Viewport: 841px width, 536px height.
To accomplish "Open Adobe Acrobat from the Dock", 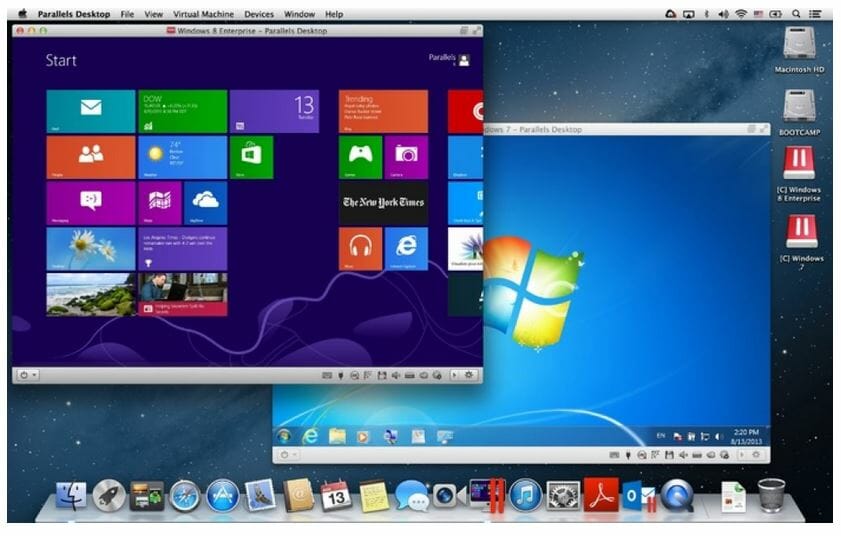I will [x=601, y=495].
